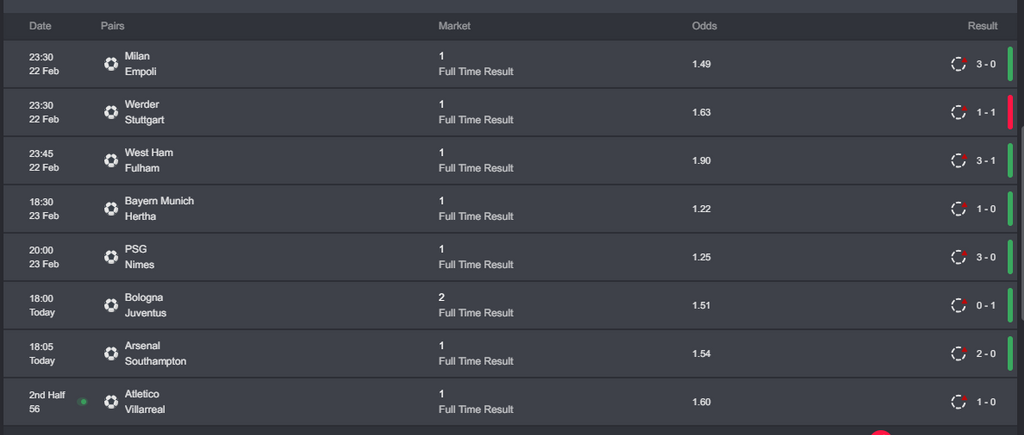Viewport: 1024px width, 435px height.
Task: Click the Result column header
Action: 982,26
